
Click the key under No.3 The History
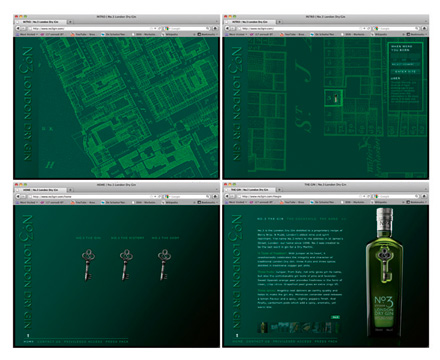126,265
